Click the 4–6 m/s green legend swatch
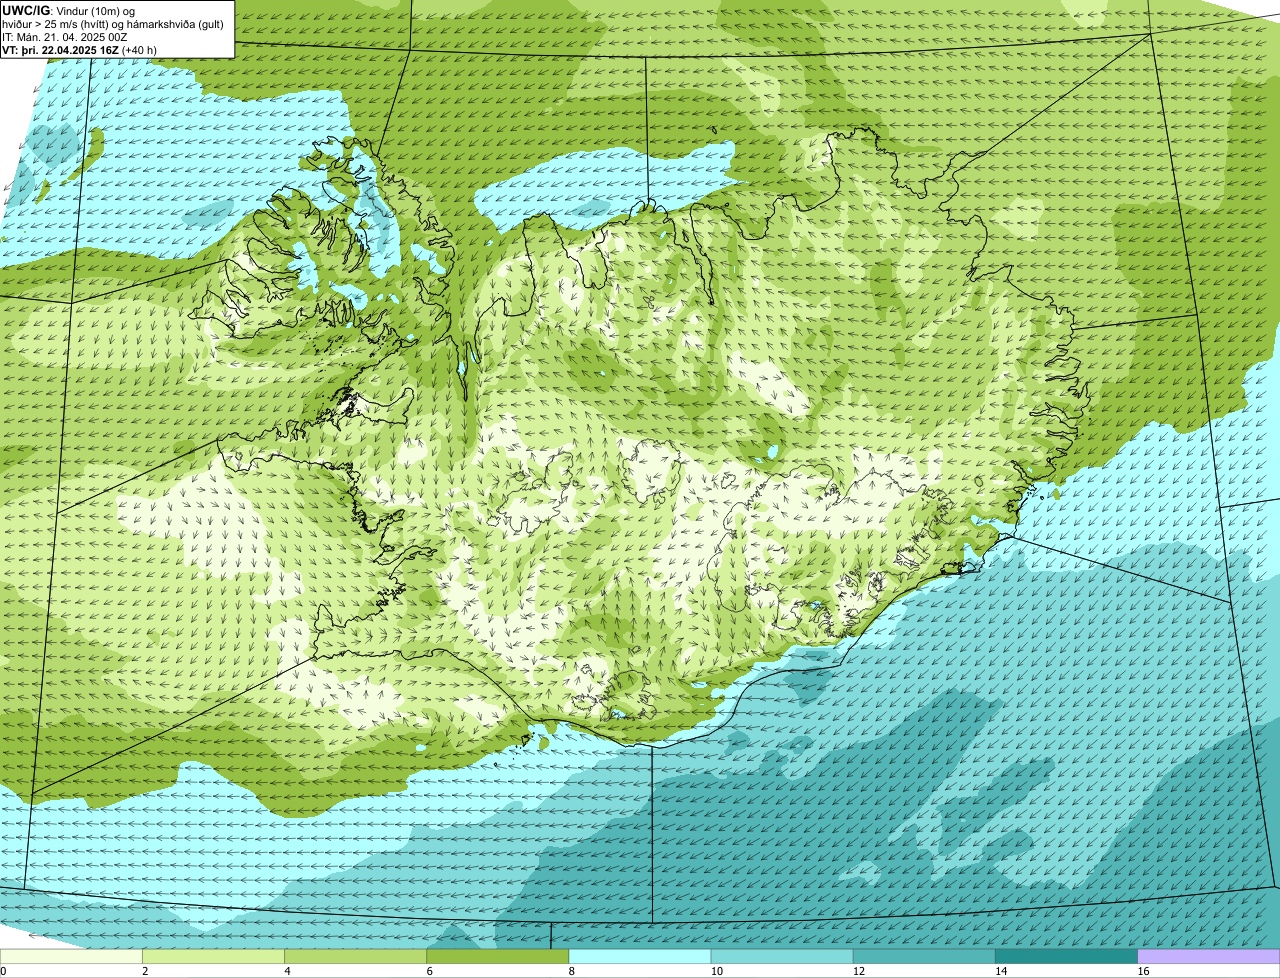 coord(355,956)
